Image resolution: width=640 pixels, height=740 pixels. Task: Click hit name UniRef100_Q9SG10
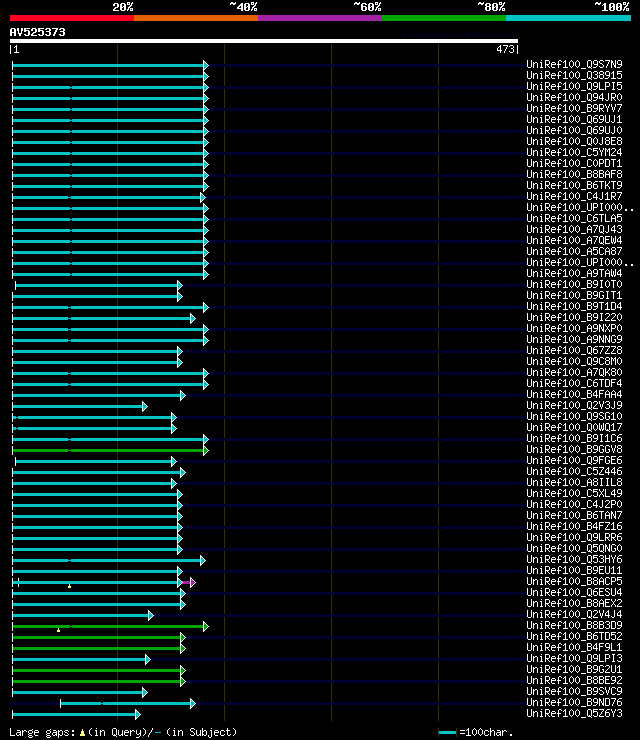574,416
